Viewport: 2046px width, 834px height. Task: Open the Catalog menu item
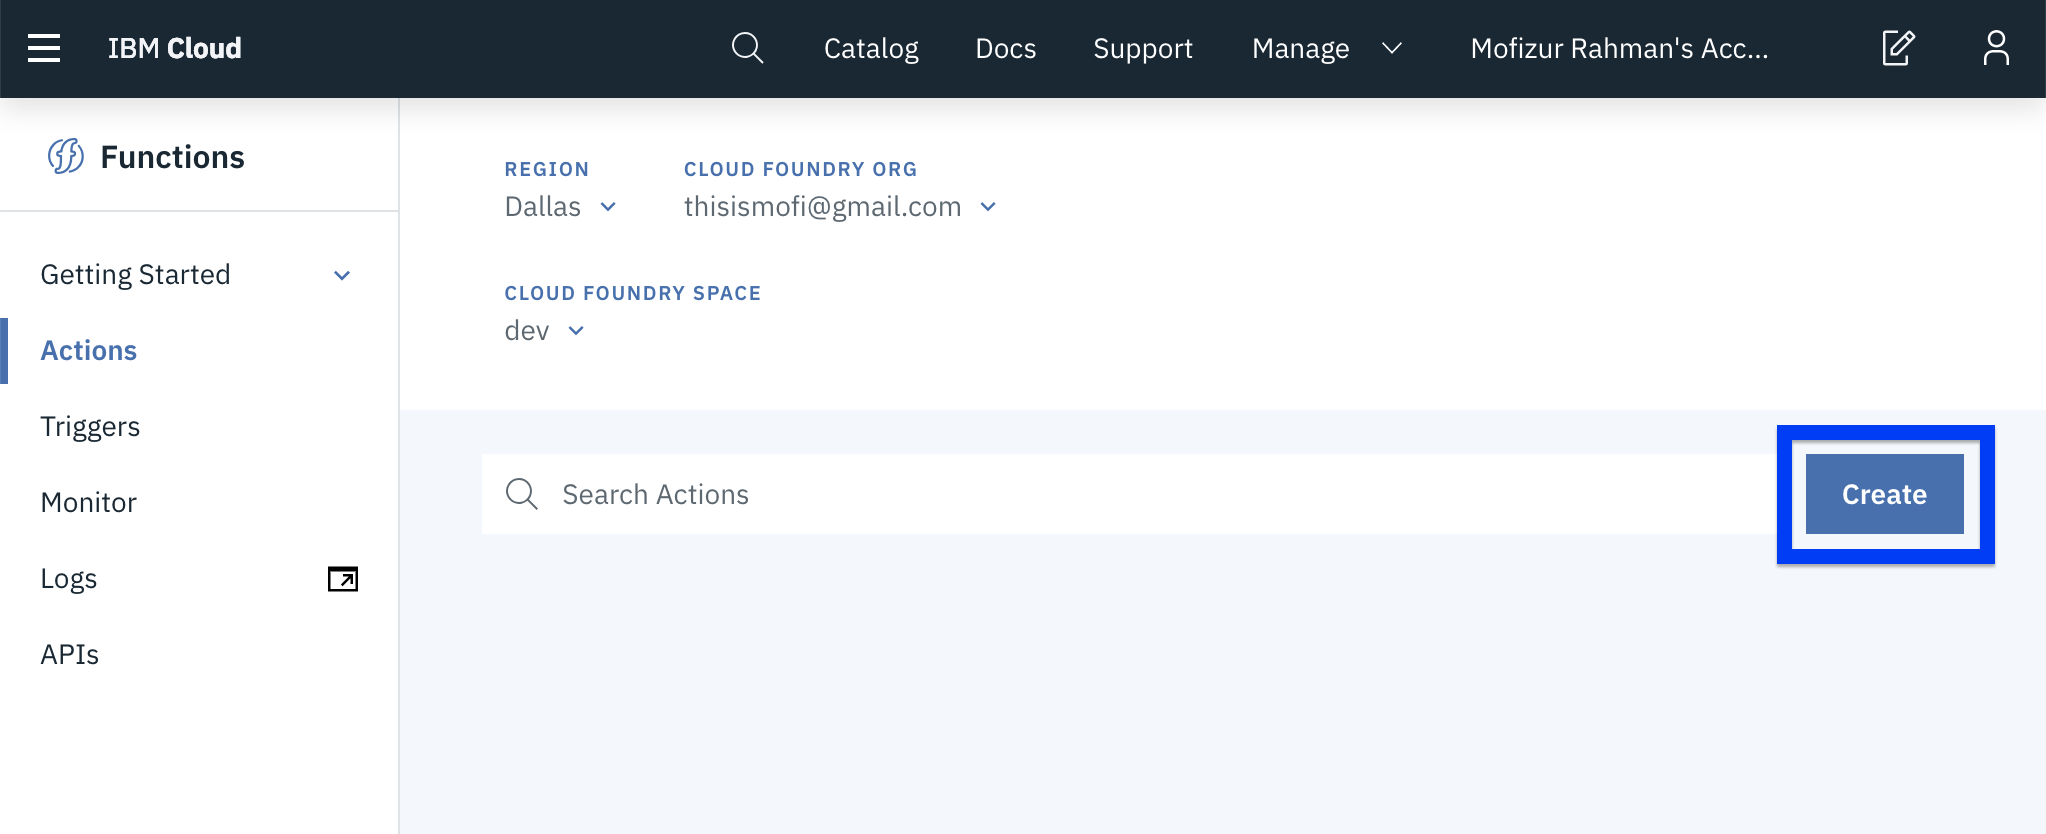[x=871, y=48]
